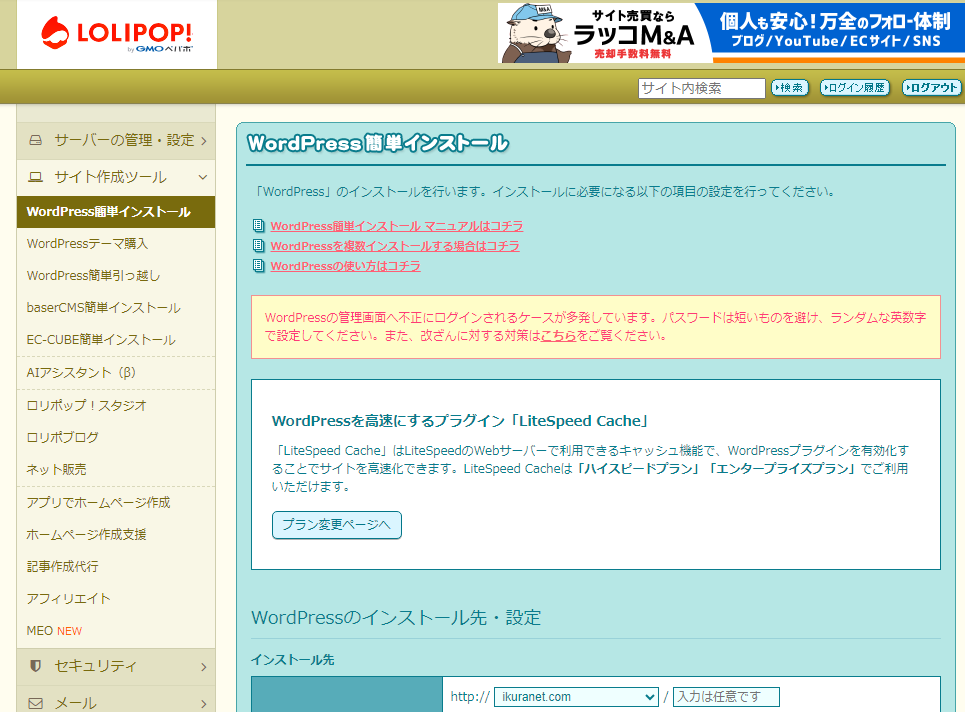The width and height of the screenshot is (965, 712).
Task: Open baserCMS簡単インストール from sidebar
Action: pyautogui.click(x=103, y=308)
